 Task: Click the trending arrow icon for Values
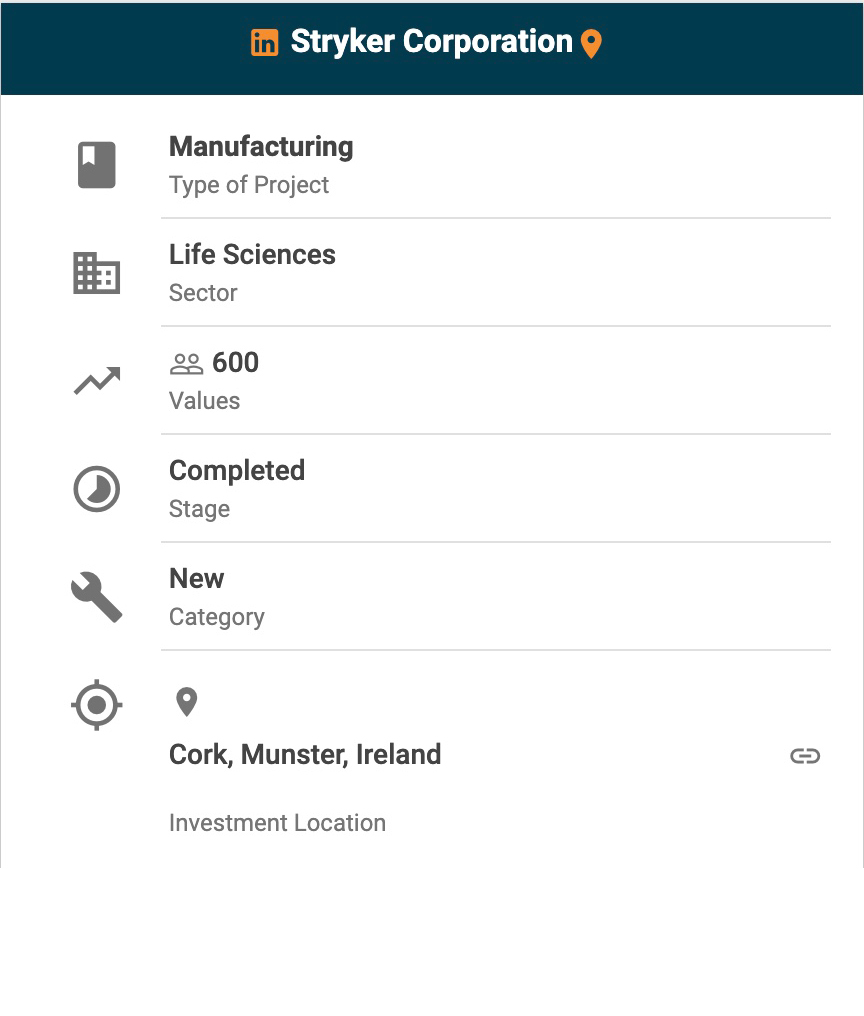(97, 381)
